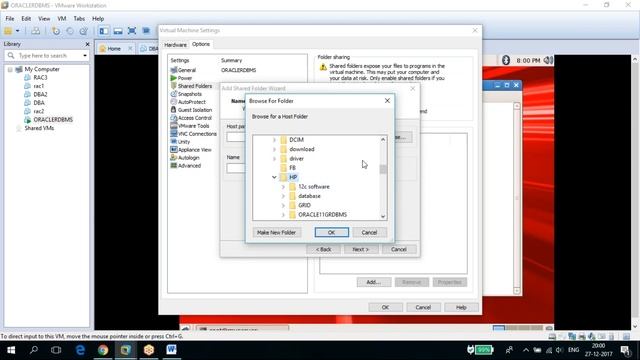640x360 pixels.
Task: Expand the download folder node
Action: [x=274, y=149]
